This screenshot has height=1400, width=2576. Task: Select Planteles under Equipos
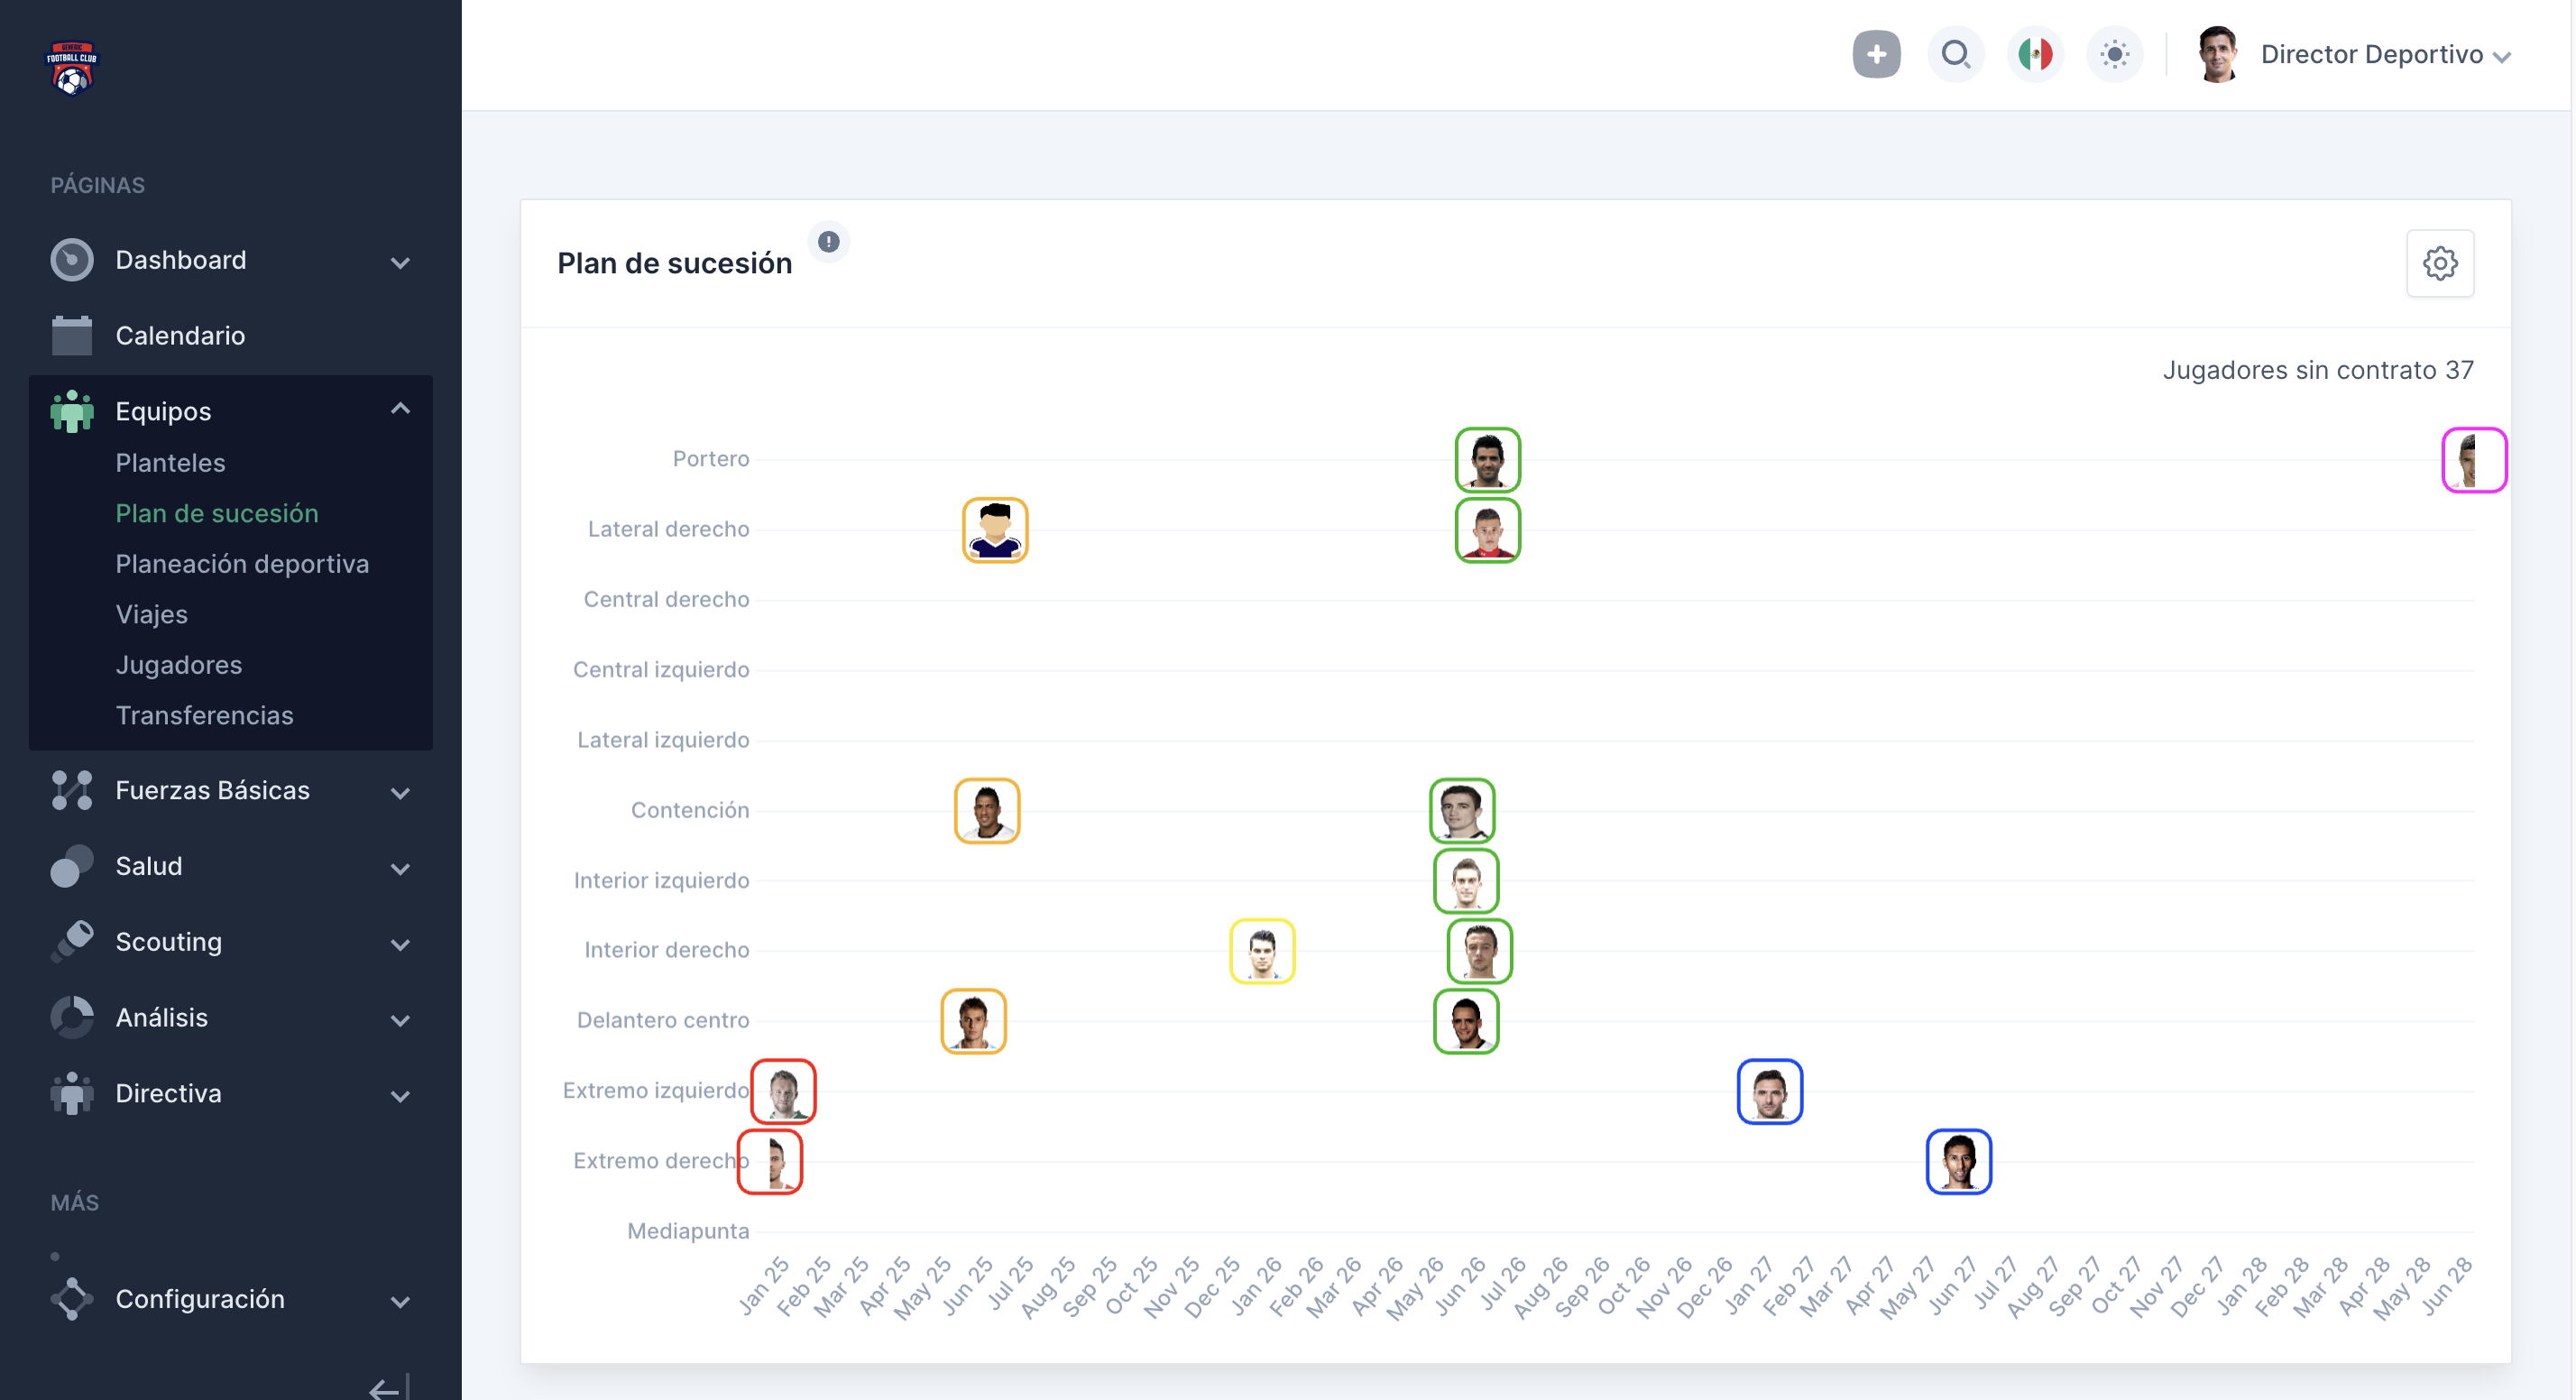169,462
